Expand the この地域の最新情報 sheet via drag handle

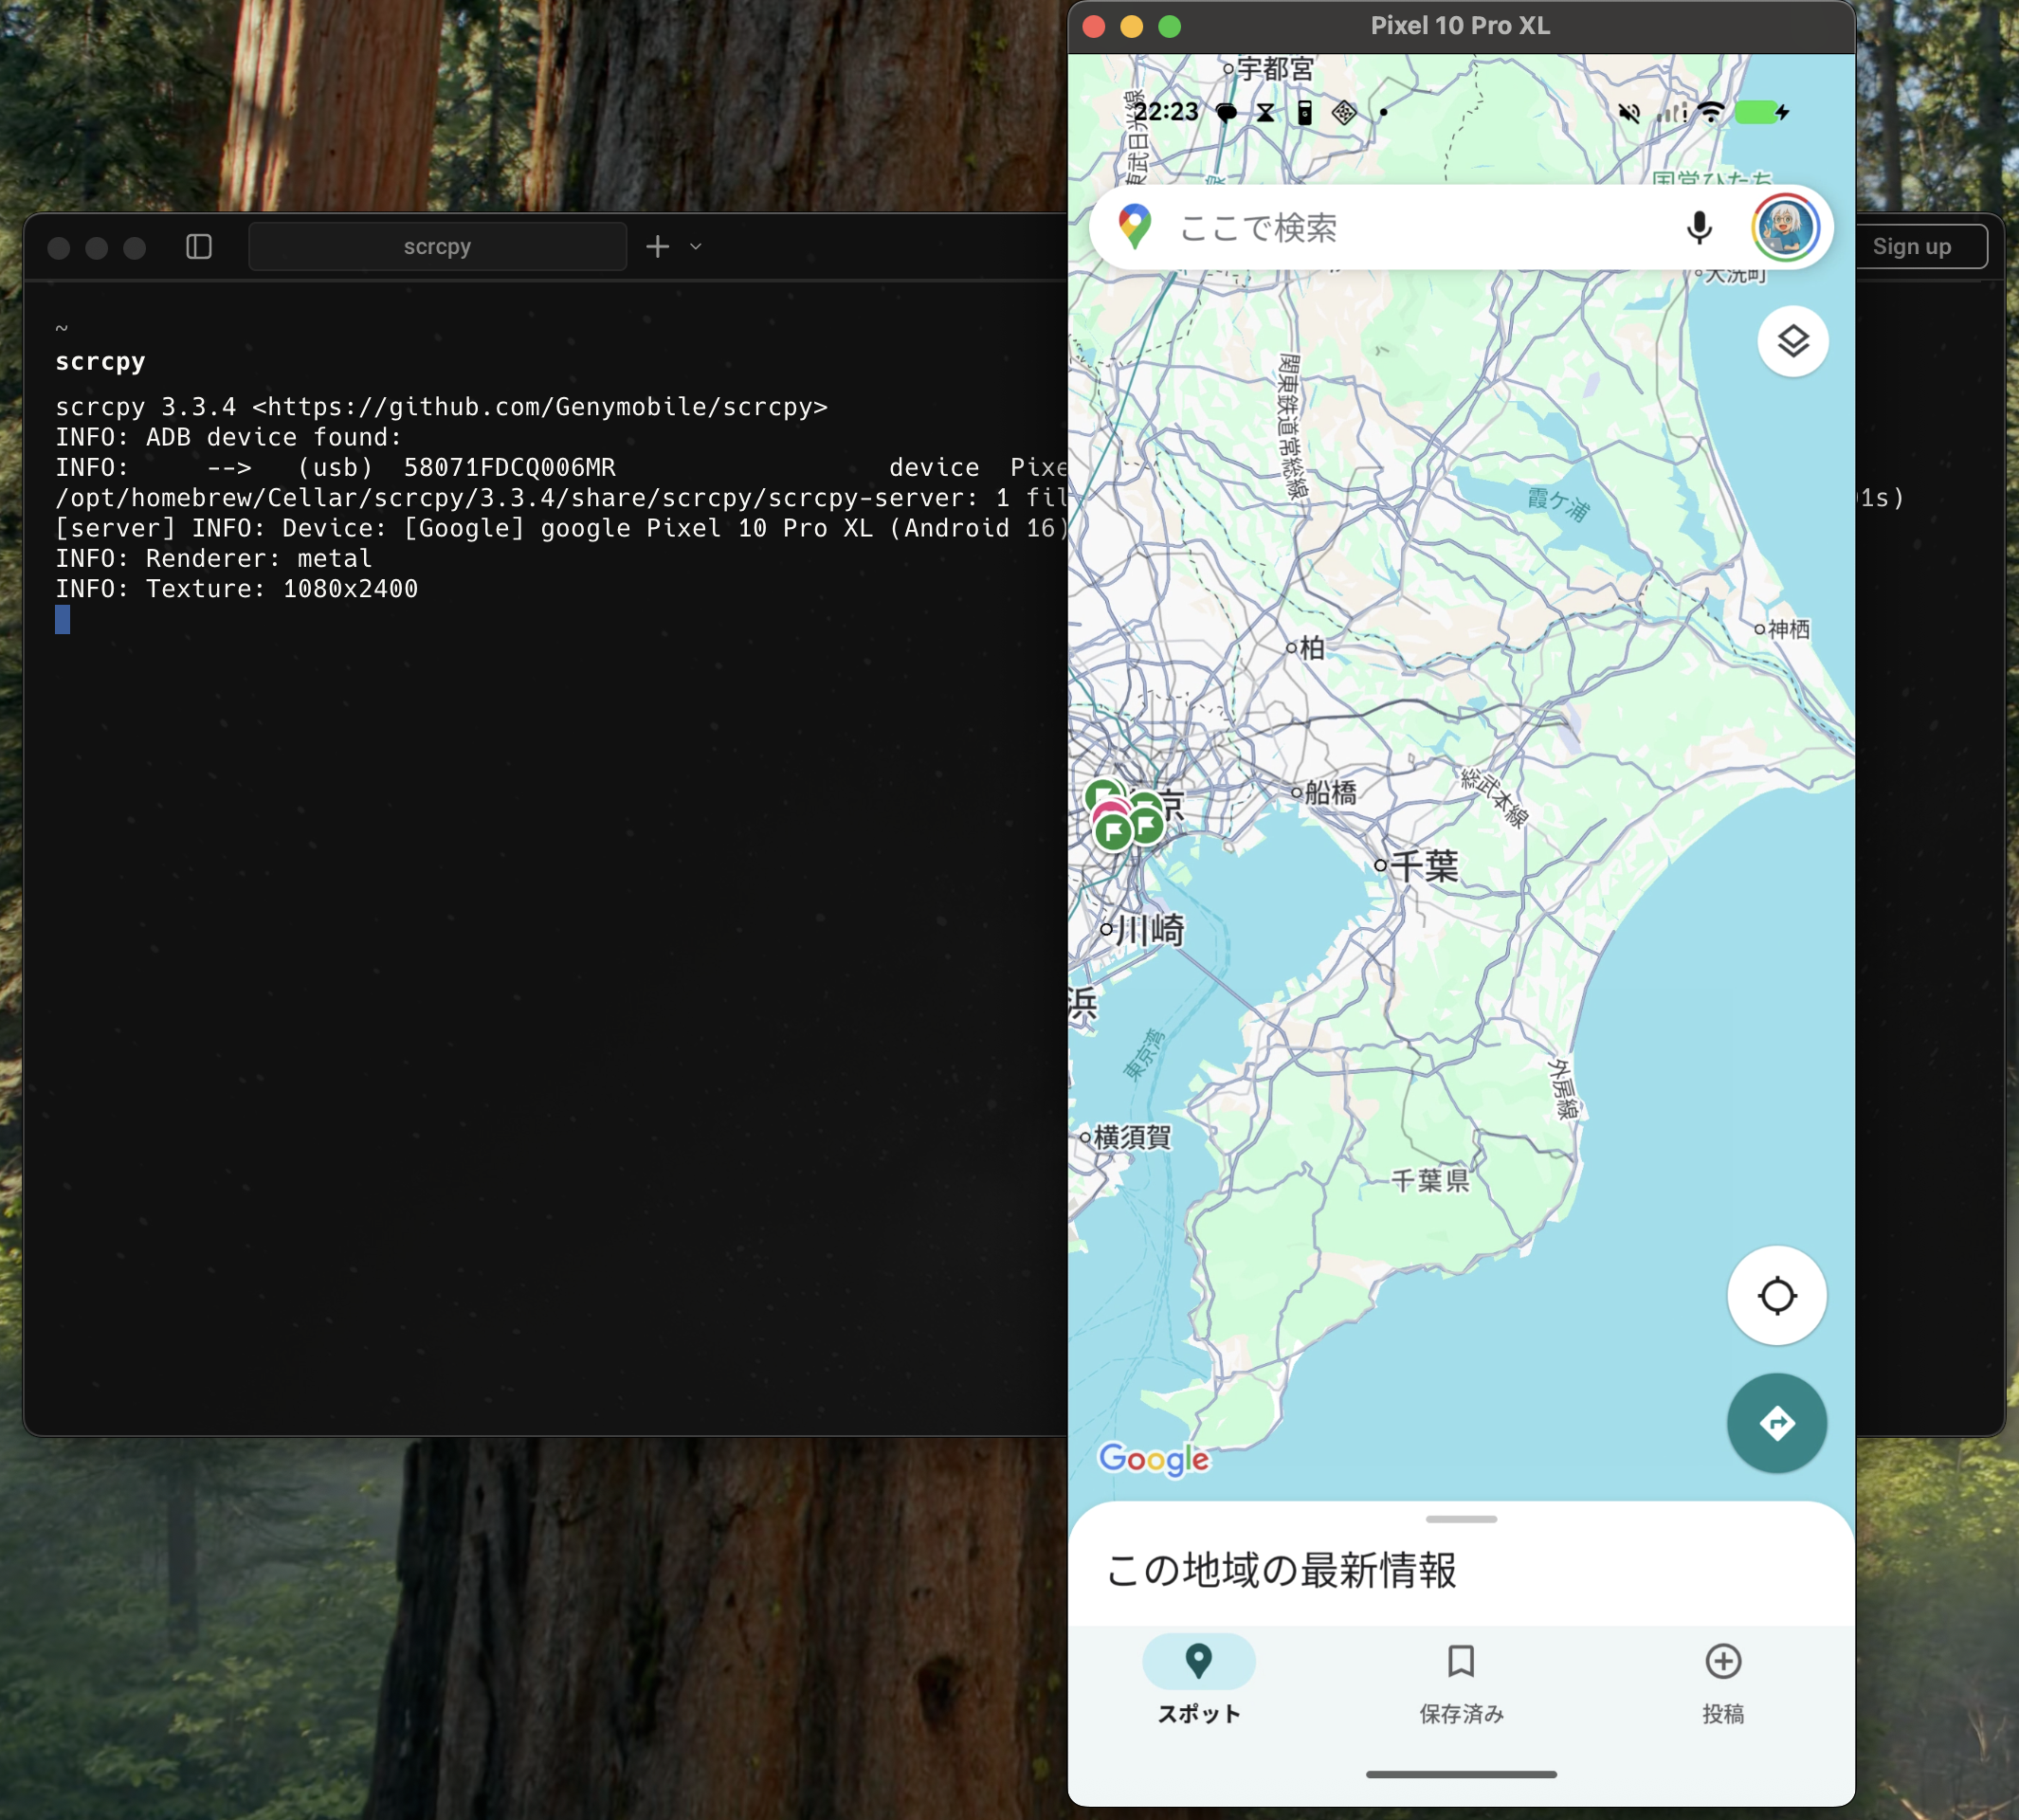(x=1462, y=1517)
